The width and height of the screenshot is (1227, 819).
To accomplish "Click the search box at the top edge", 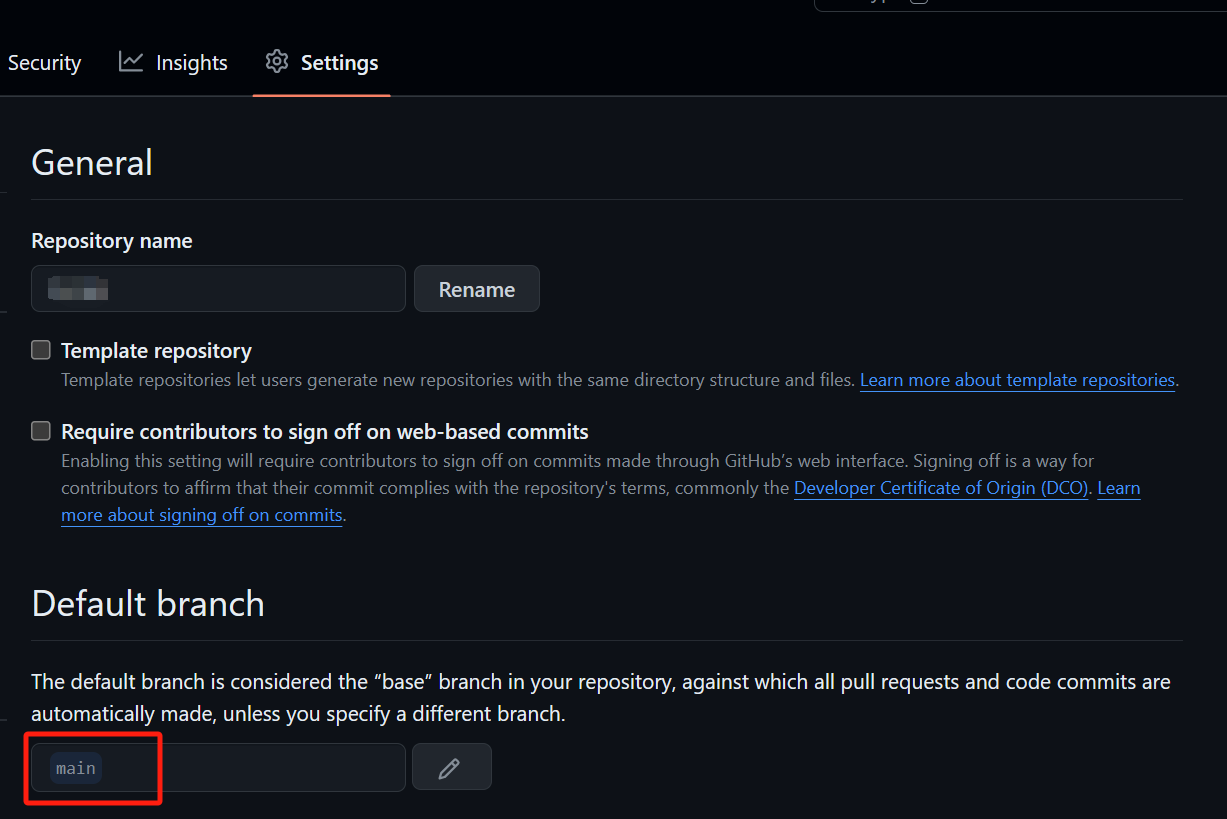I will point(1020,5).
